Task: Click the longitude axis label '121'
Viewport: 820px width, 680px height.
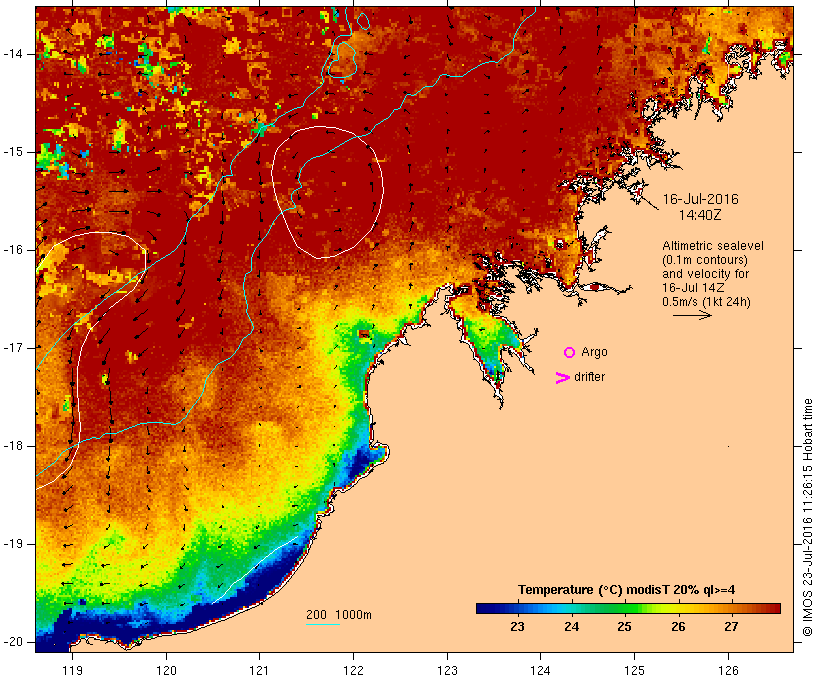Action: [259, 670]
